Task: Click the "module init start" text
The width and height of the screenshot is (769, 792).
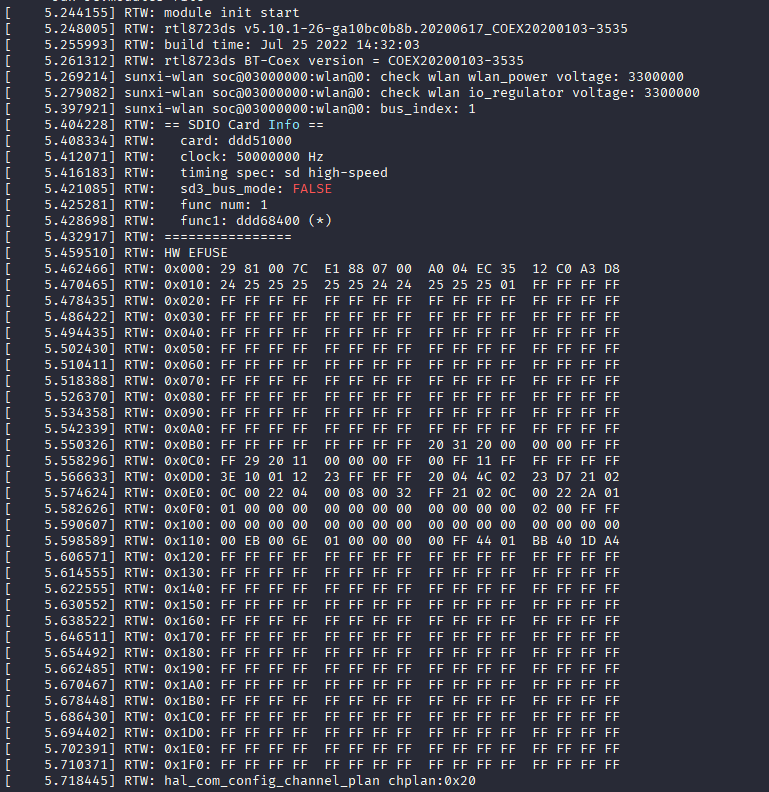Action: pos(231,13)
